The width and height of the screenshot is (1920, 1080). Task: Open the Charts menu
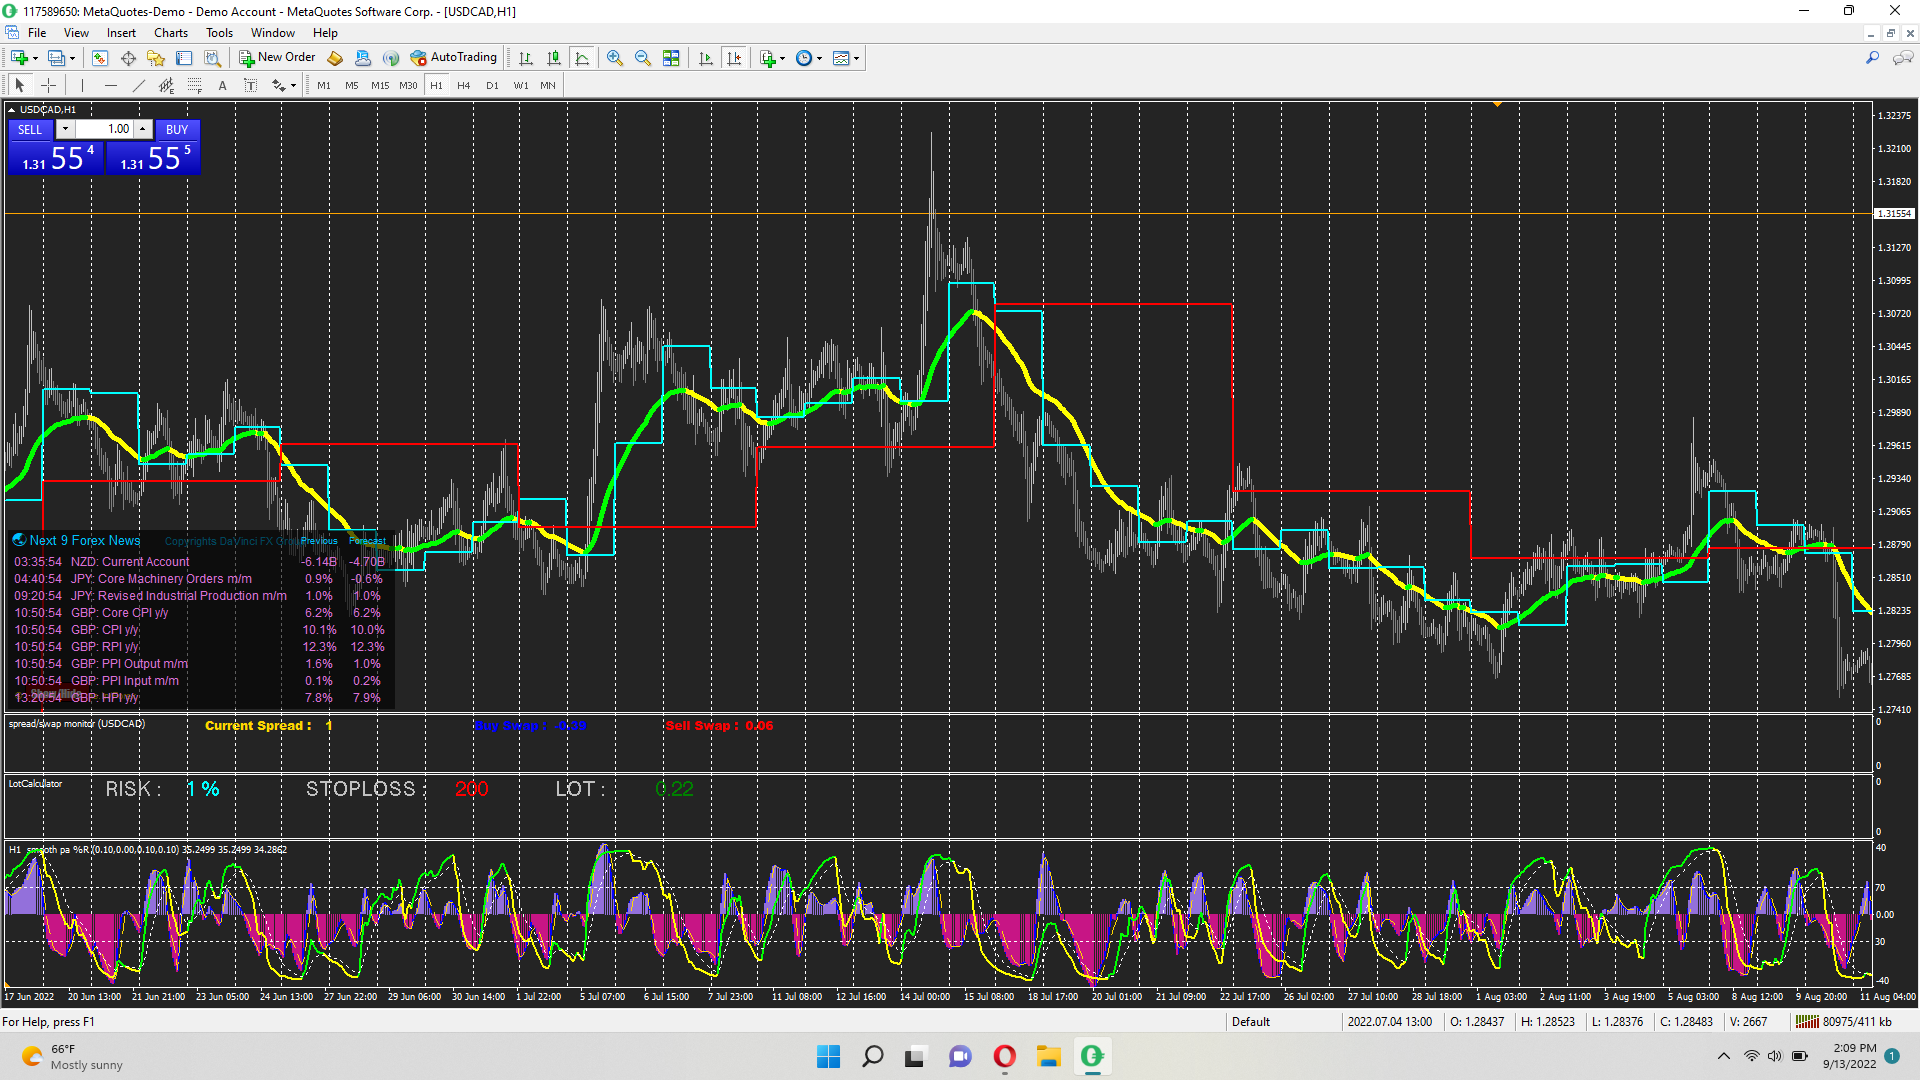[x=170, y=33]
